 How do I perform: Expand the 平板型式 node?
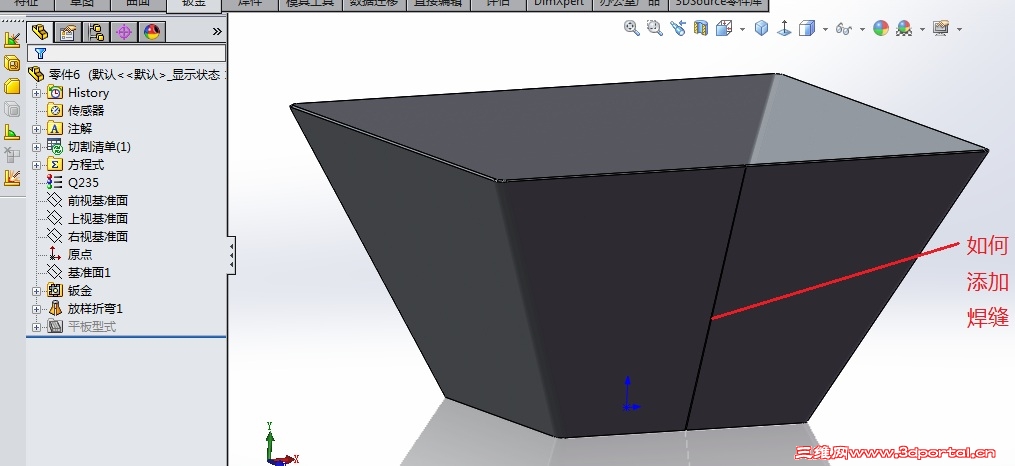(36, 327)
